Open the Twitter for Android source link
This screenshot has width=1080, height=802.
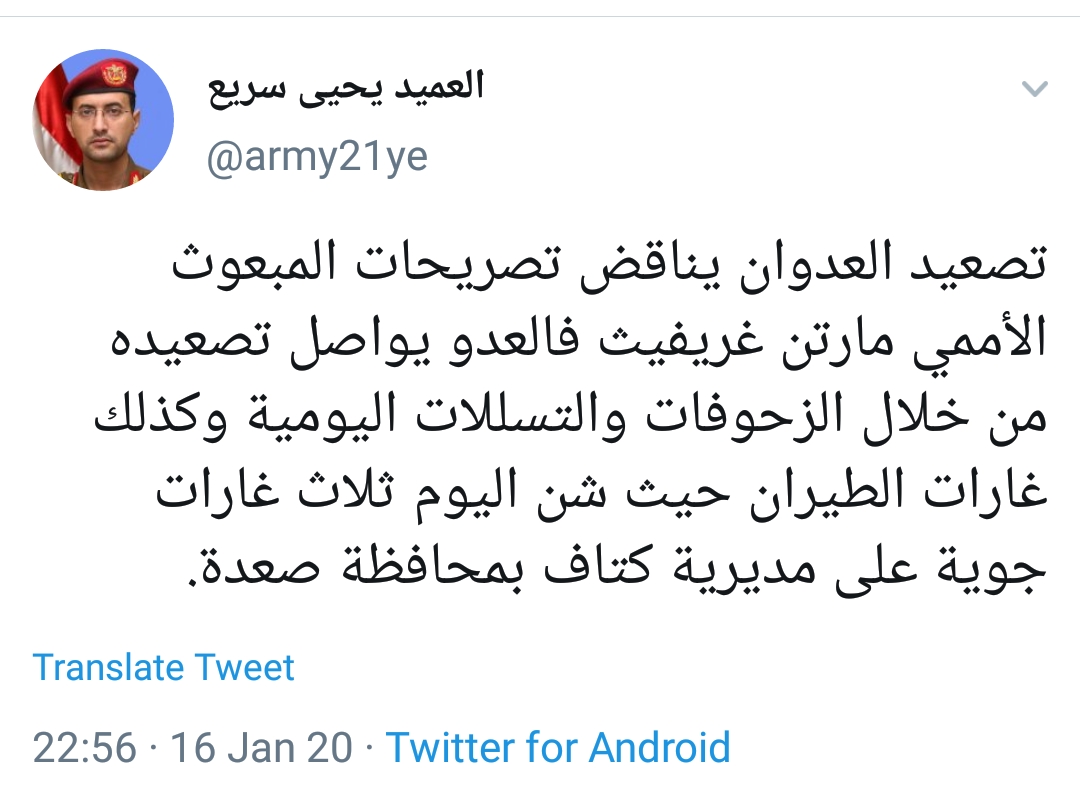[x=558, y=747]
